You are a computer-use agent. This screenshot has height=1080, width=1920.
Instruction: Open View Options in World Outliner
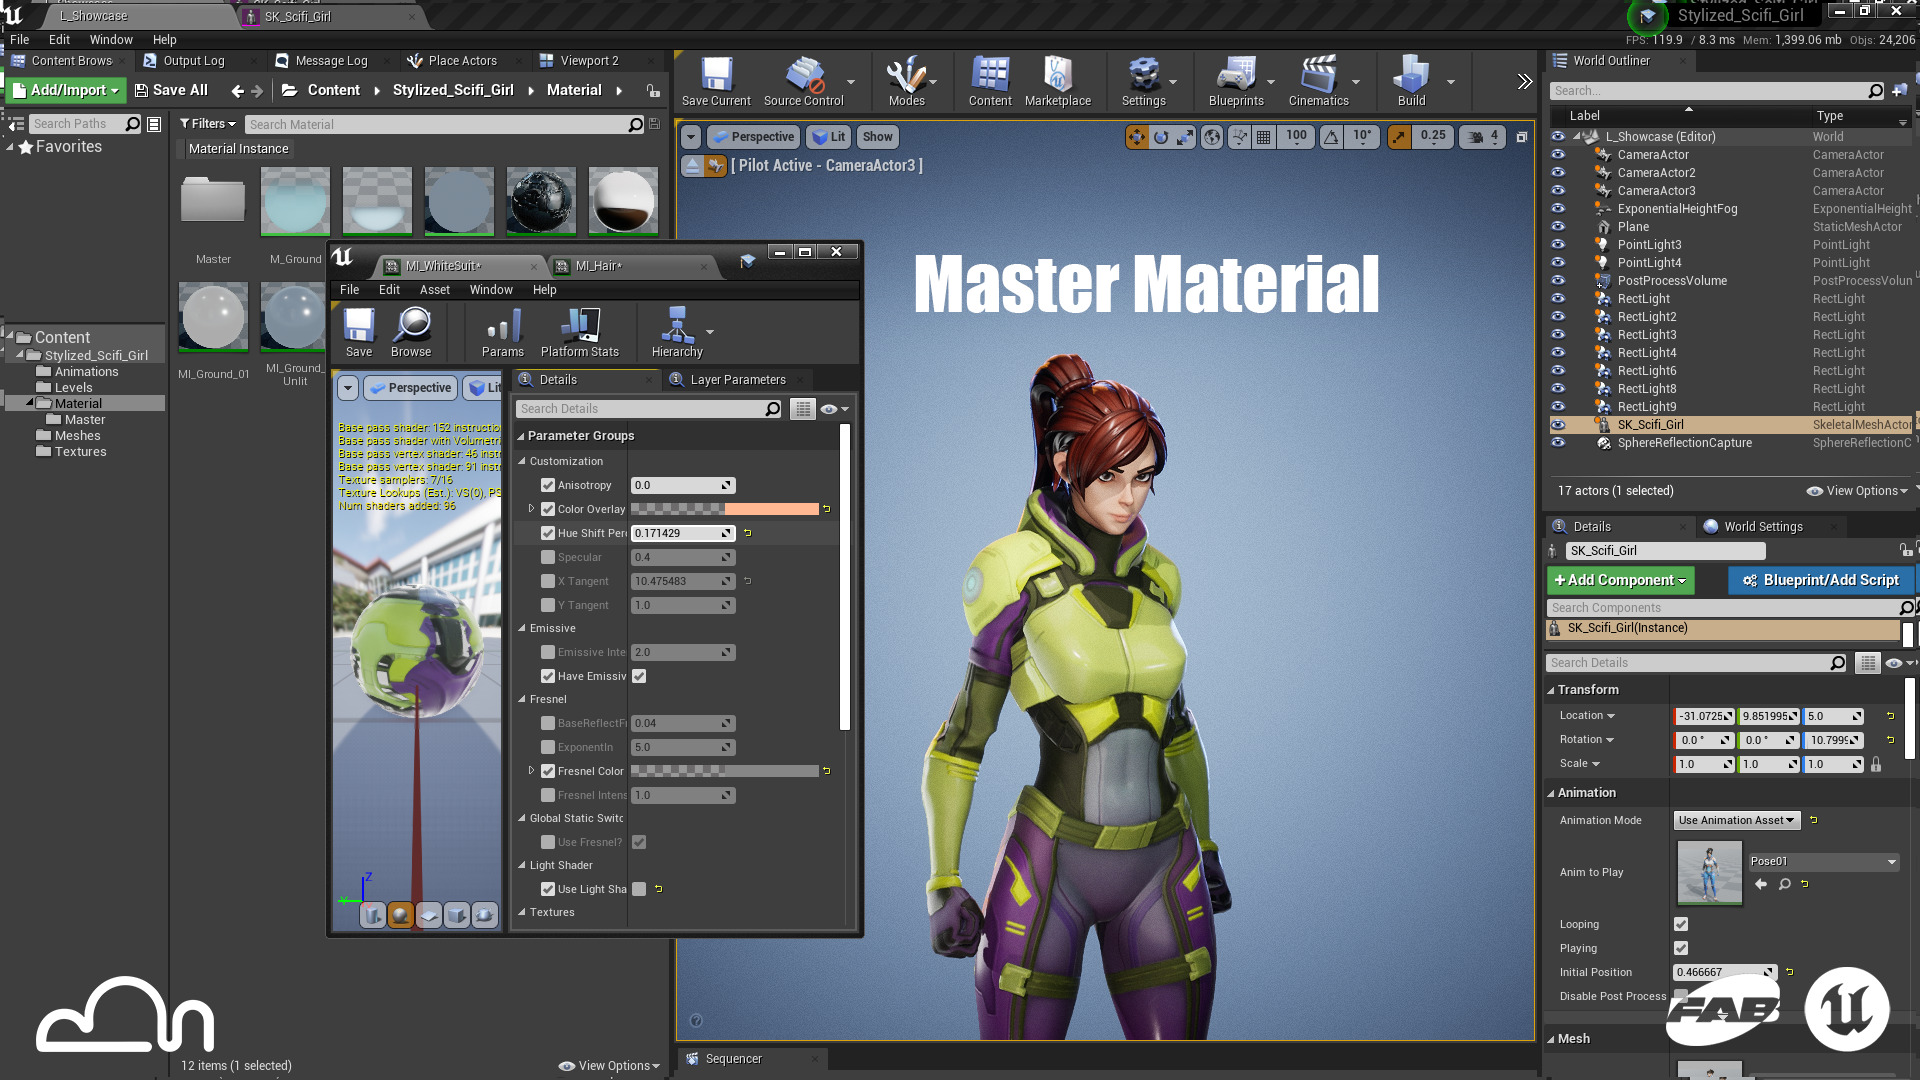click(x=1857, y=491)
